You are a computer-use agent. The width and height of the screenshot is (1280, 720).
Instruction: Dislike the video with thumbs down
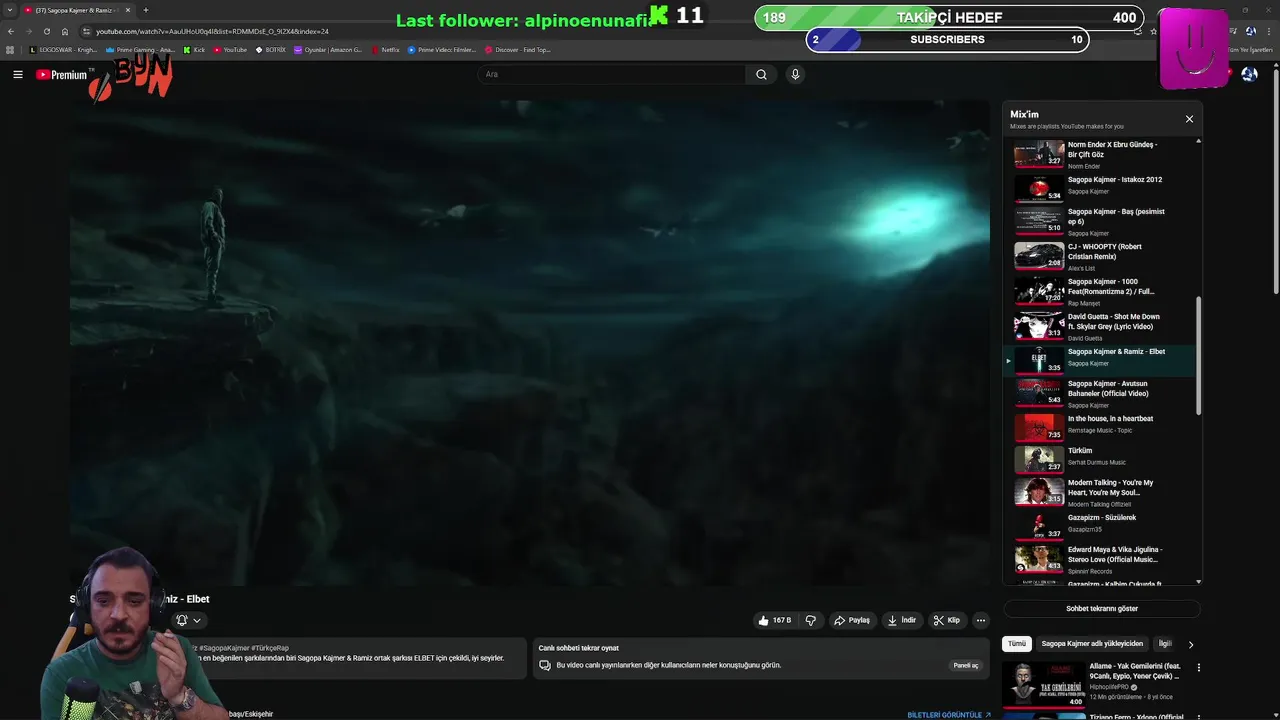point(811,620)
